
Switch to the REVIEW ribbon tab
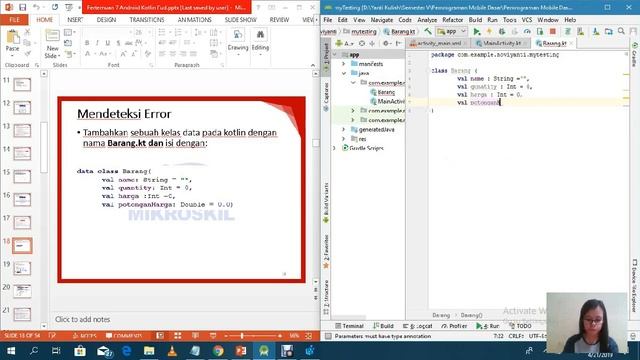[279, 20]
